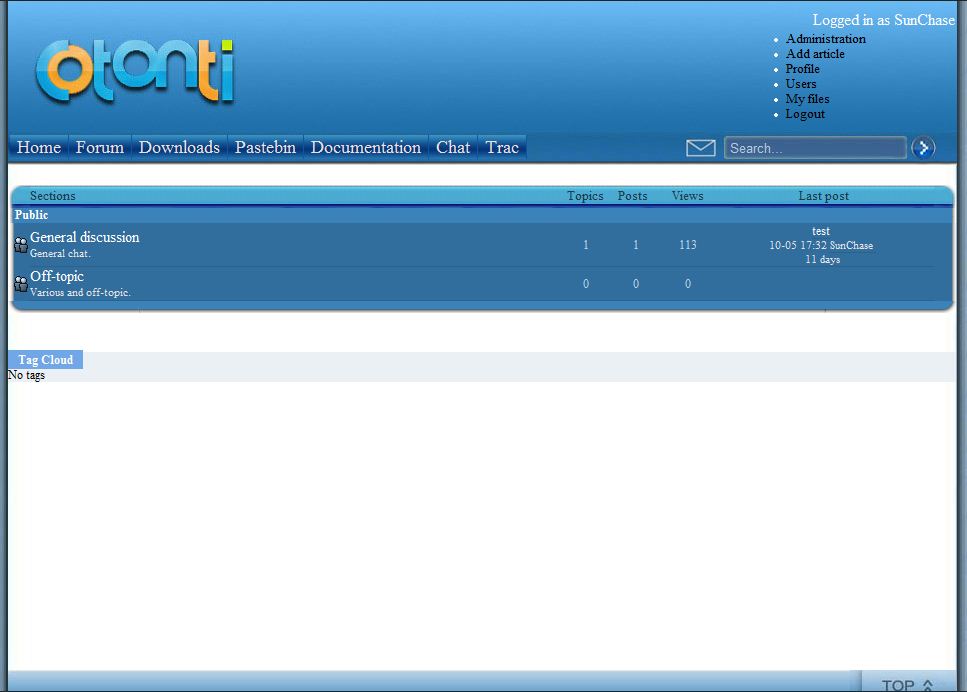
Task: Click the Off-topic section icon
Action: (x=21, y=284)
